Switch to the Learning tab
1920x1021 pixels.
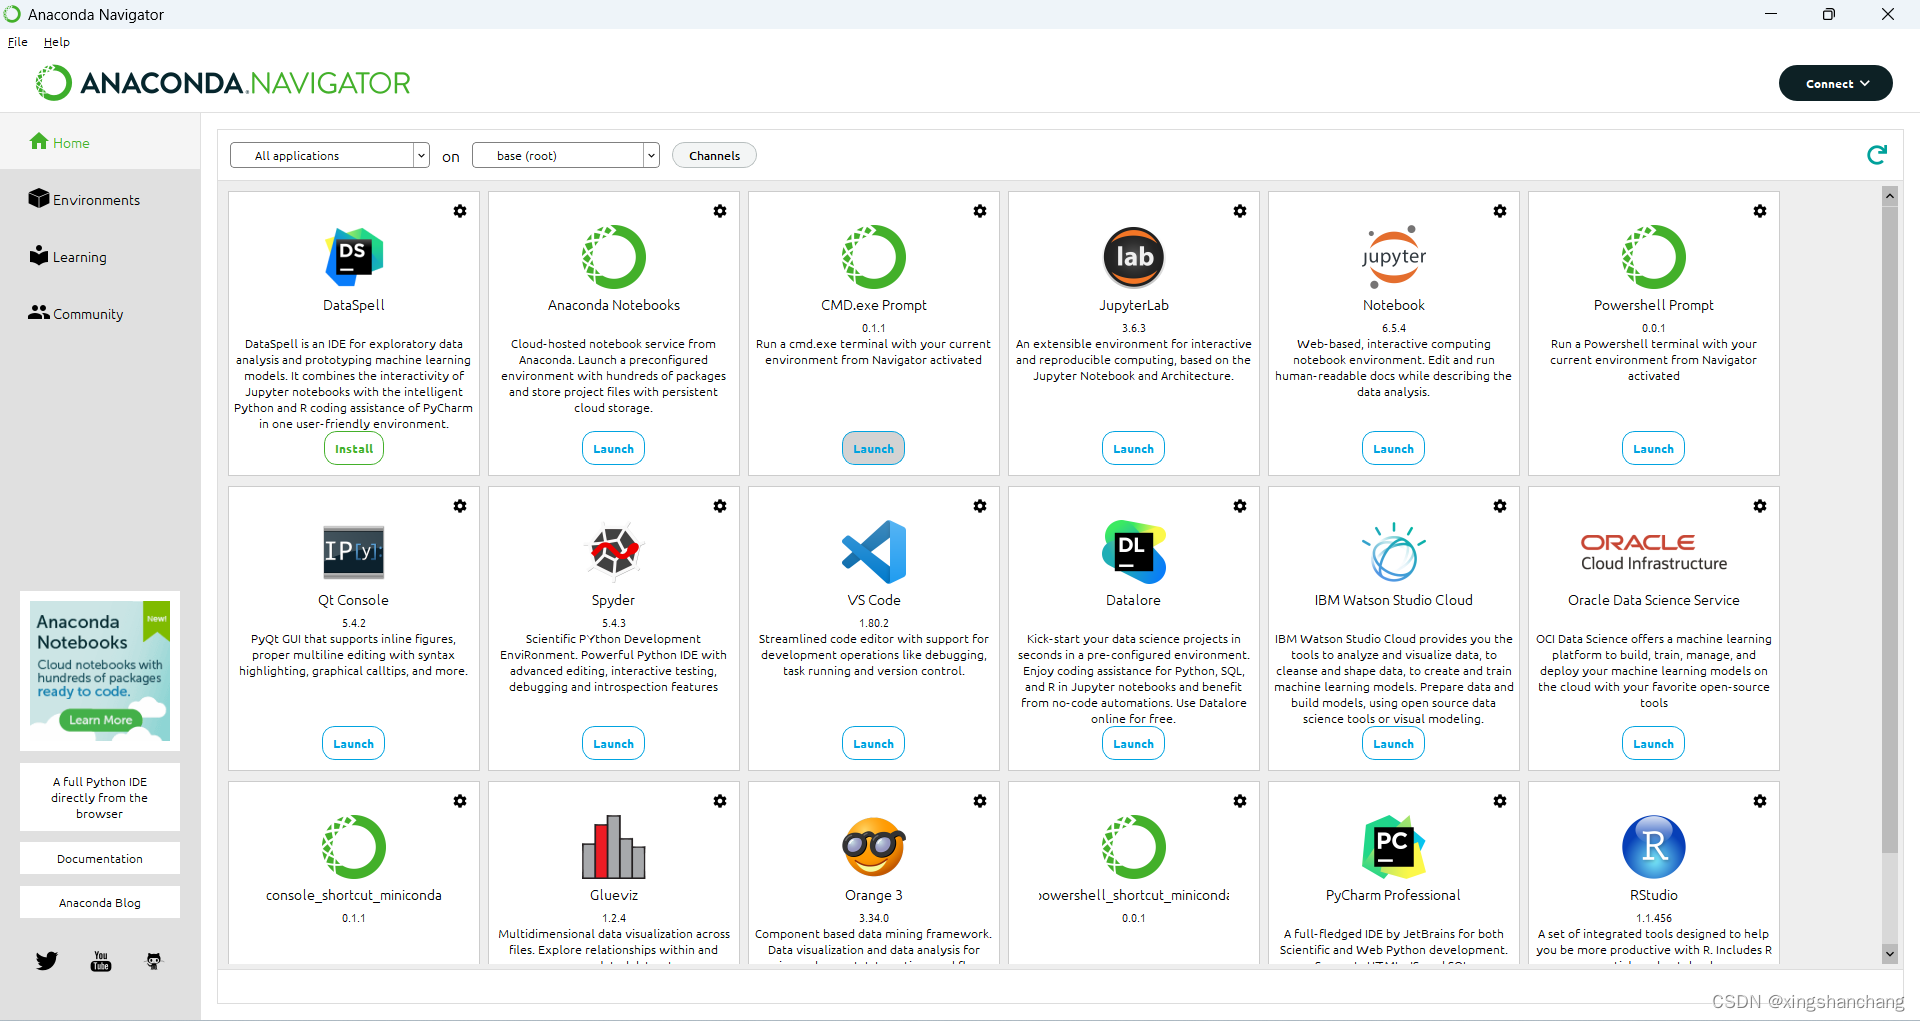pos(100,256)
